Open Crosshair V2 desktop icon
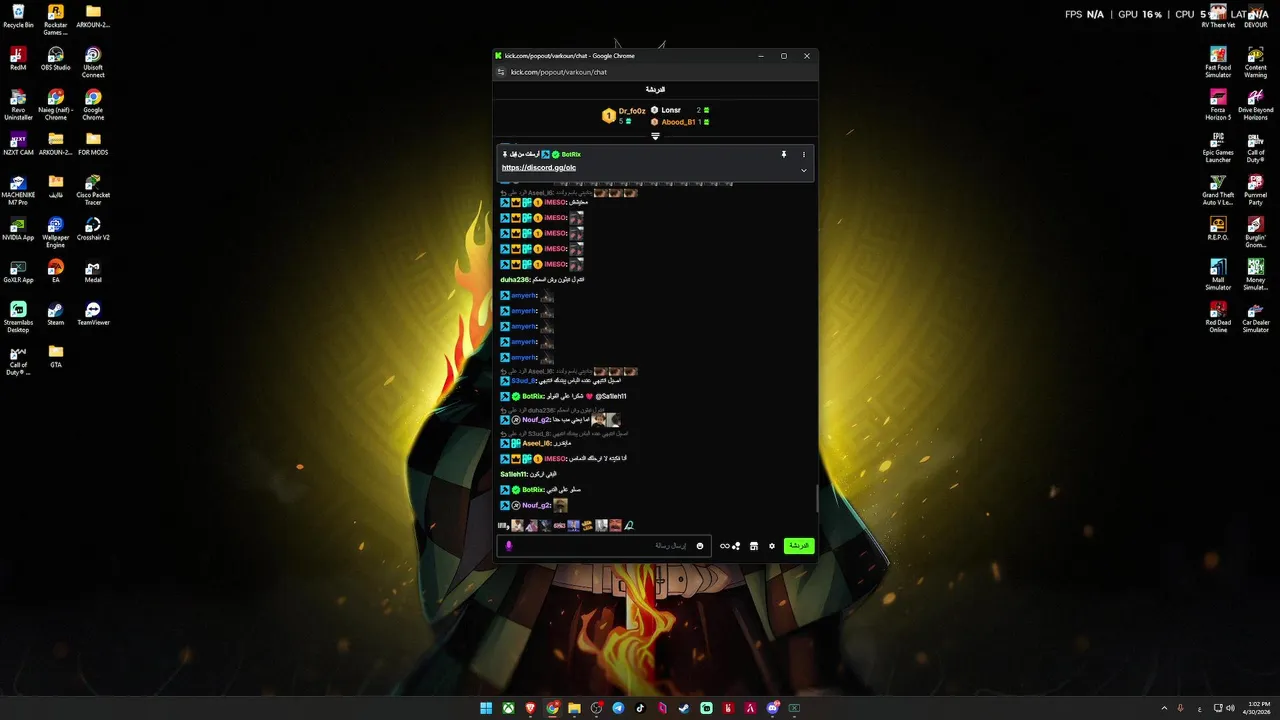1280x720 pixels. pos(93,229)
